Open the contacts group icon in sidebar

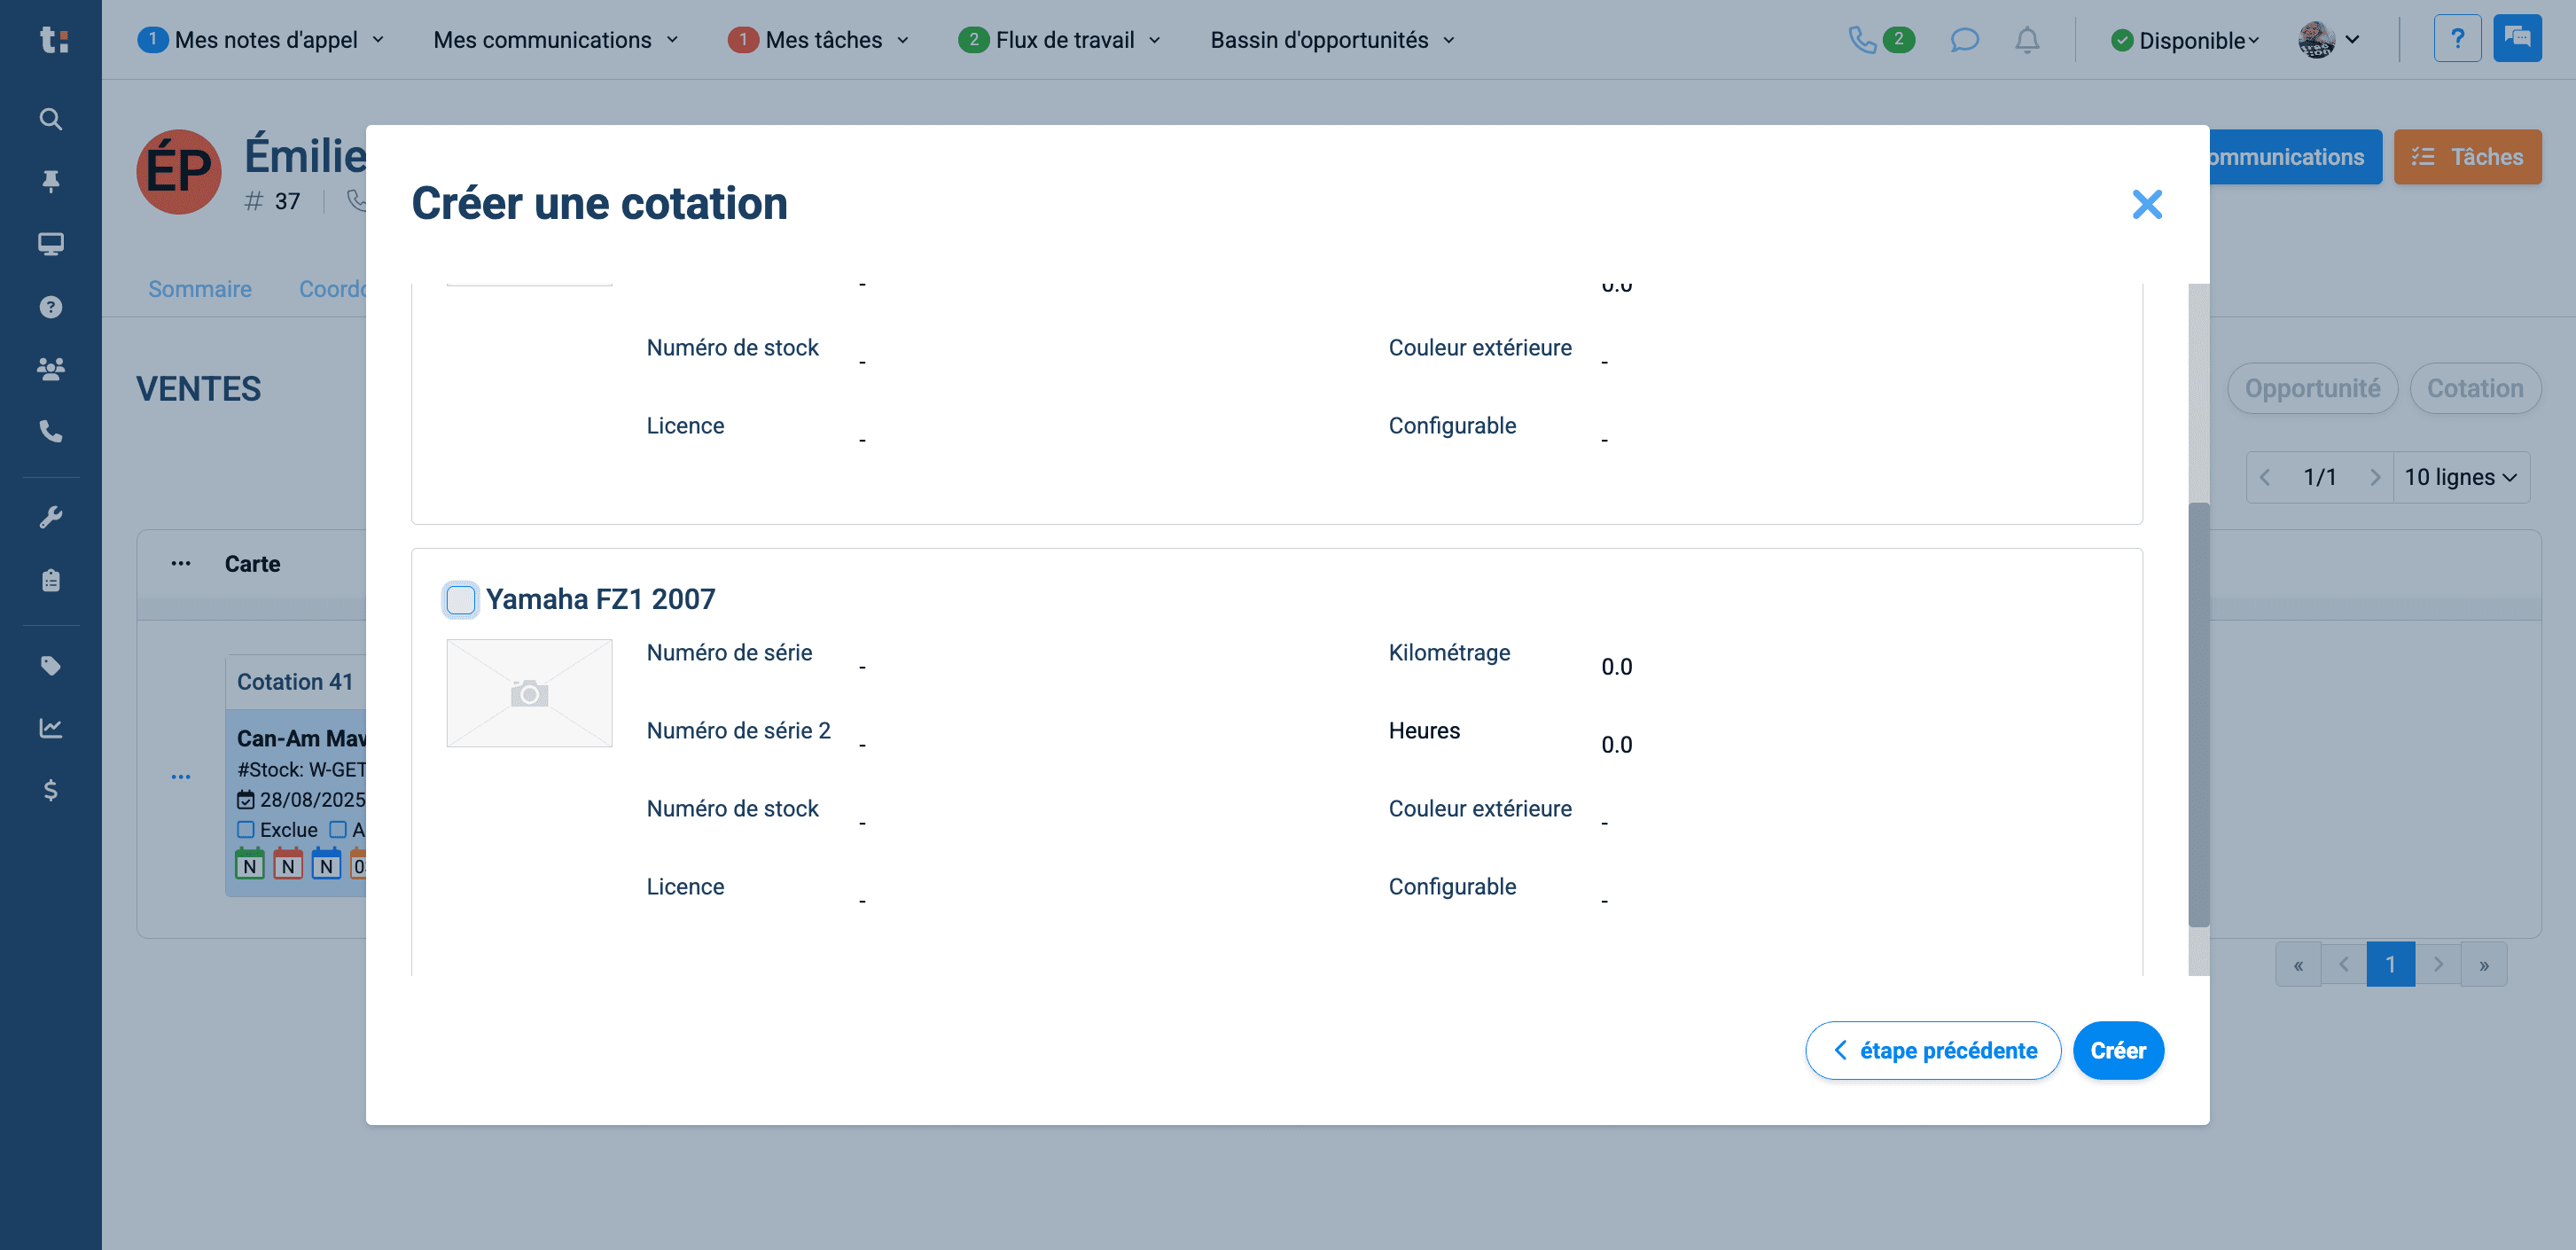pos(51,369)
